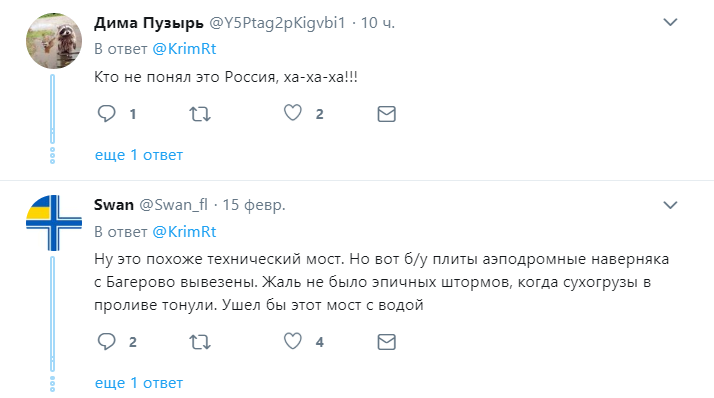This screenshot has width=714, height=398.
Task: Open Swan's flag avatar
Action: coord(54,223)
